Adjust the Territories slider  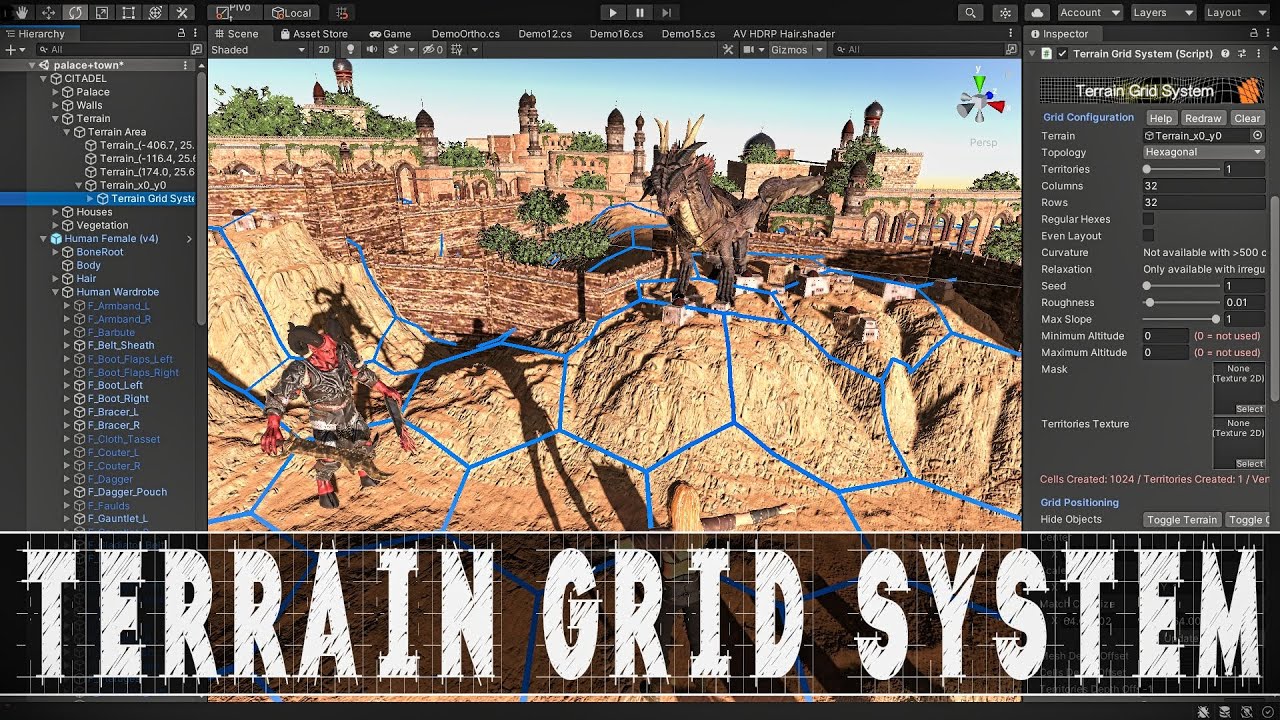click(1182, 169)
